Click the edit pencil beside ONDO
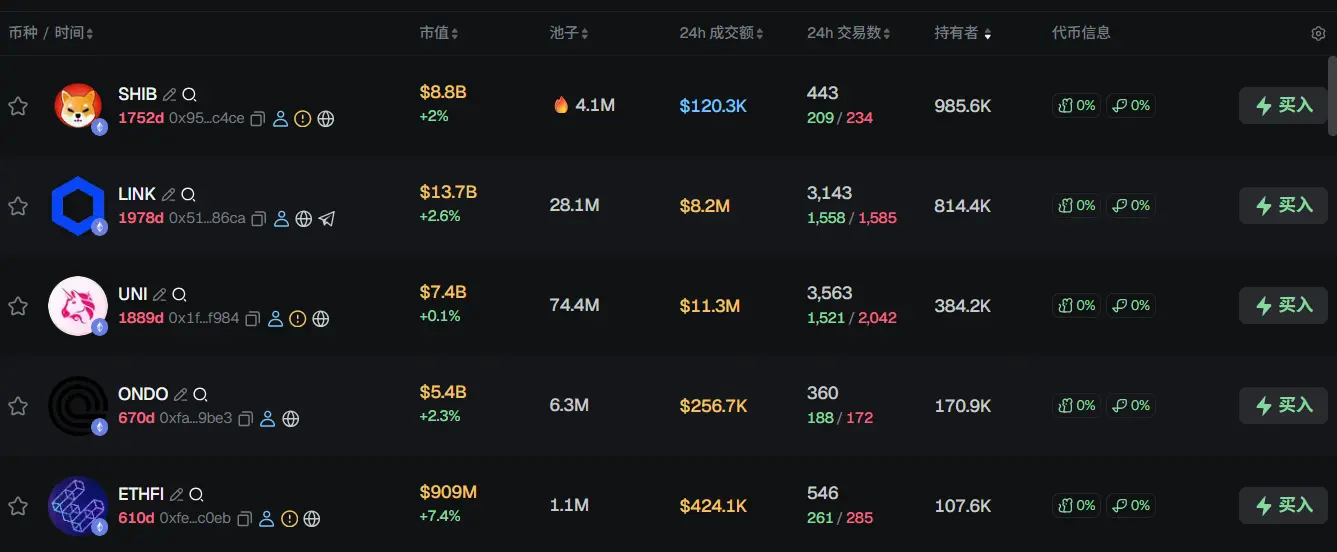1337x552 pixels. (180, 394)
